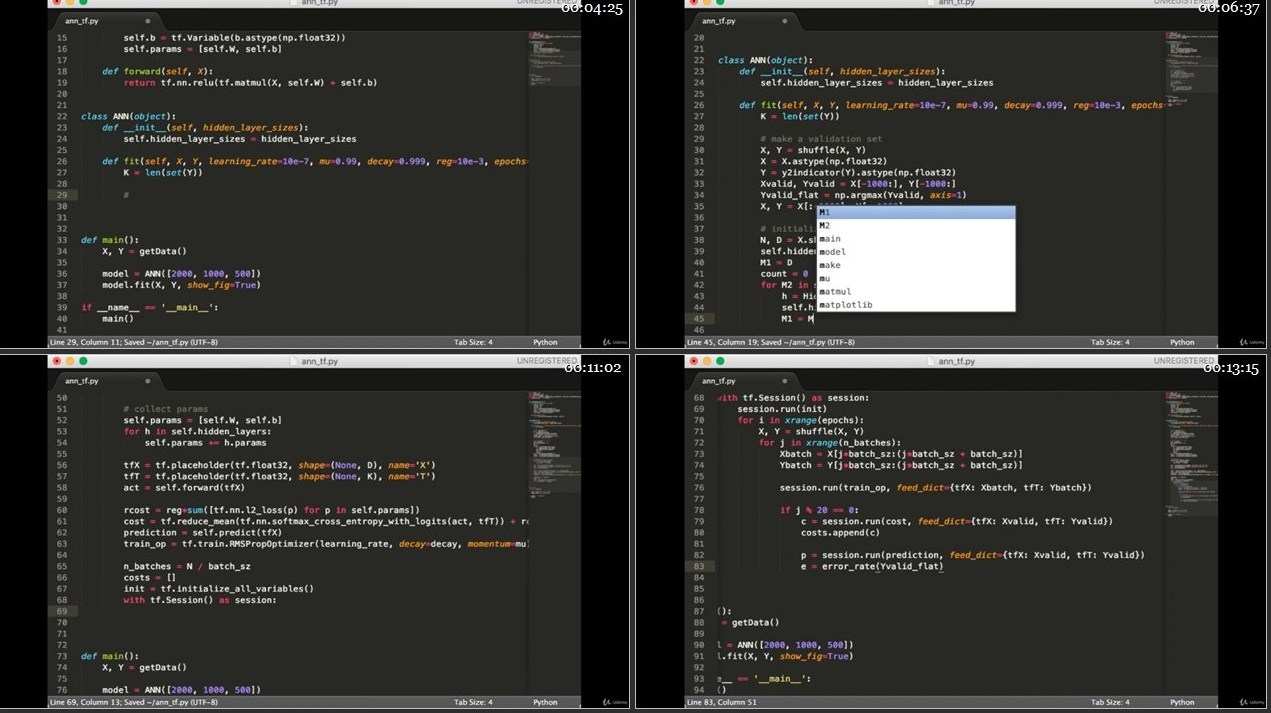
Task: Click line number 83 in Line 83 window gutter
Action: coord(698,566)
